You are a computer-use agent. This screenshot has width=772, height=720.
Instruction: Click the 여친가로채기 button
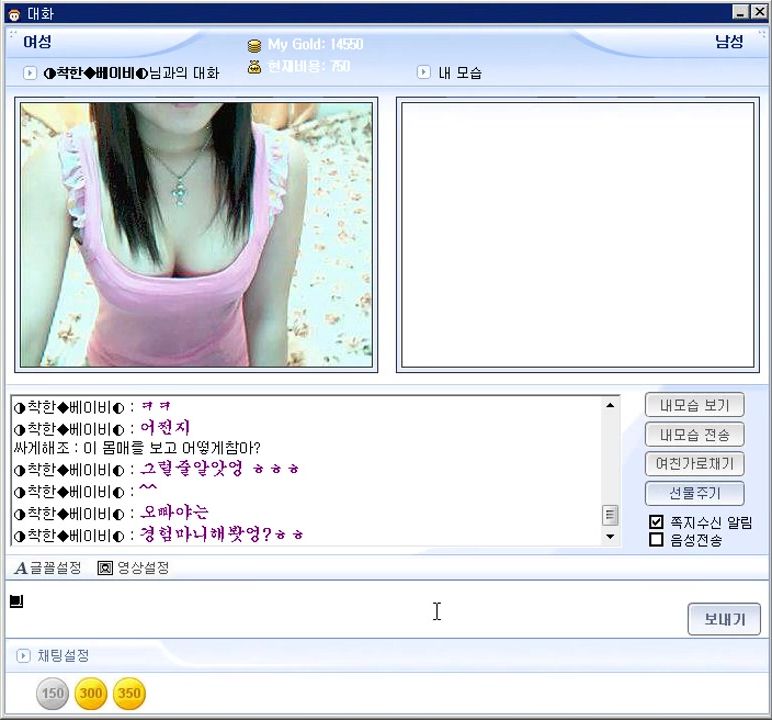point(694,464)
